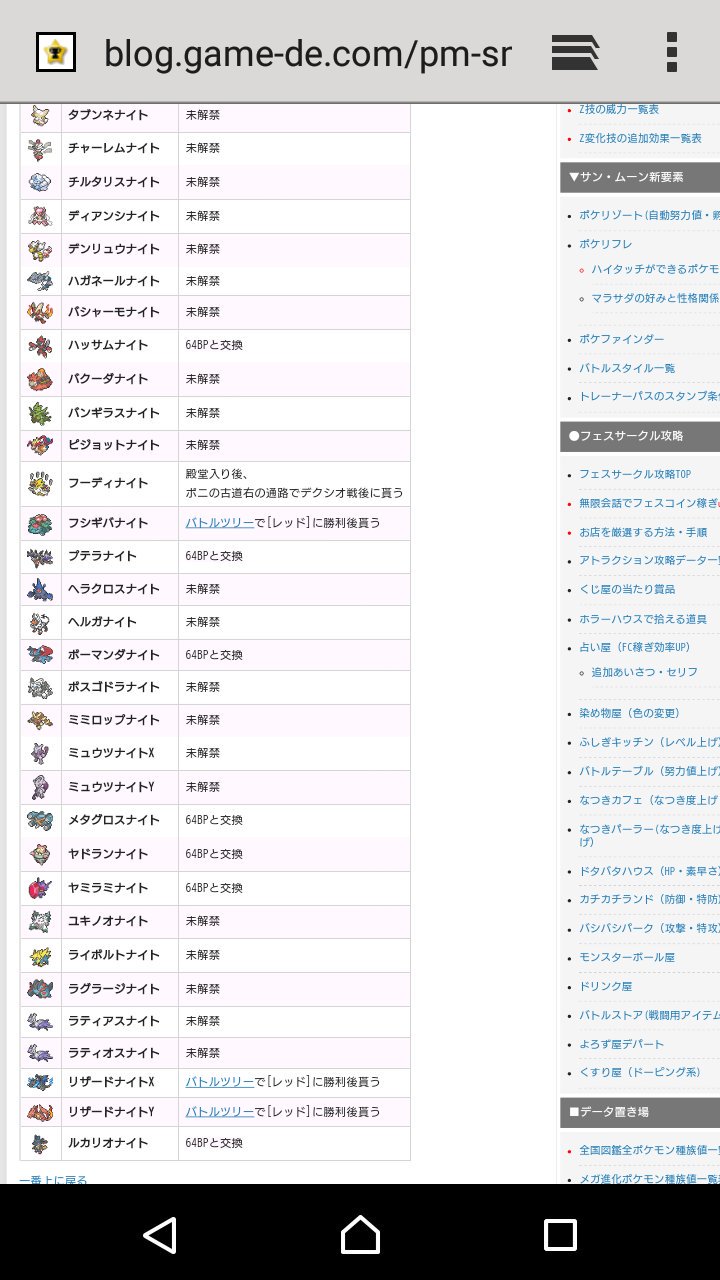Image resolution: width=720 pixels, height=1280 pixels.
Task: Tap the sprite icon beside リザードナイトX
Action: tap(40, 1082)
